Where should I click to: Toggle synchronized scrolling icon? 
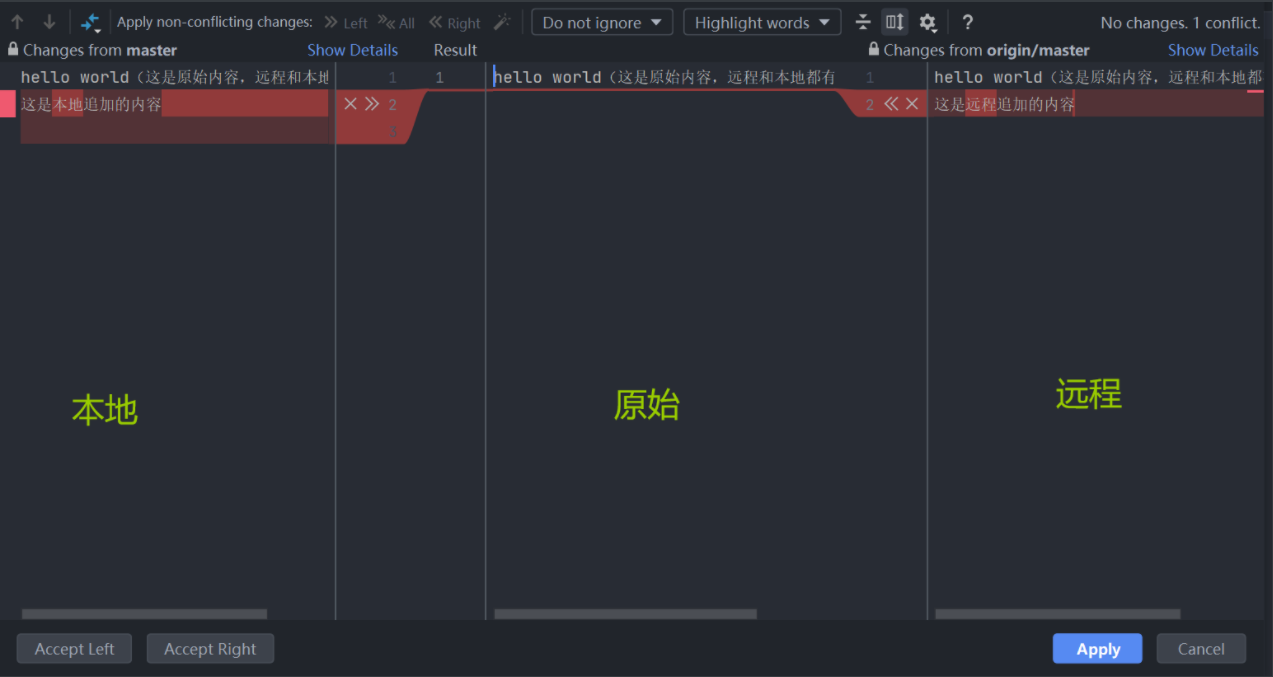[x=894, y=21]
